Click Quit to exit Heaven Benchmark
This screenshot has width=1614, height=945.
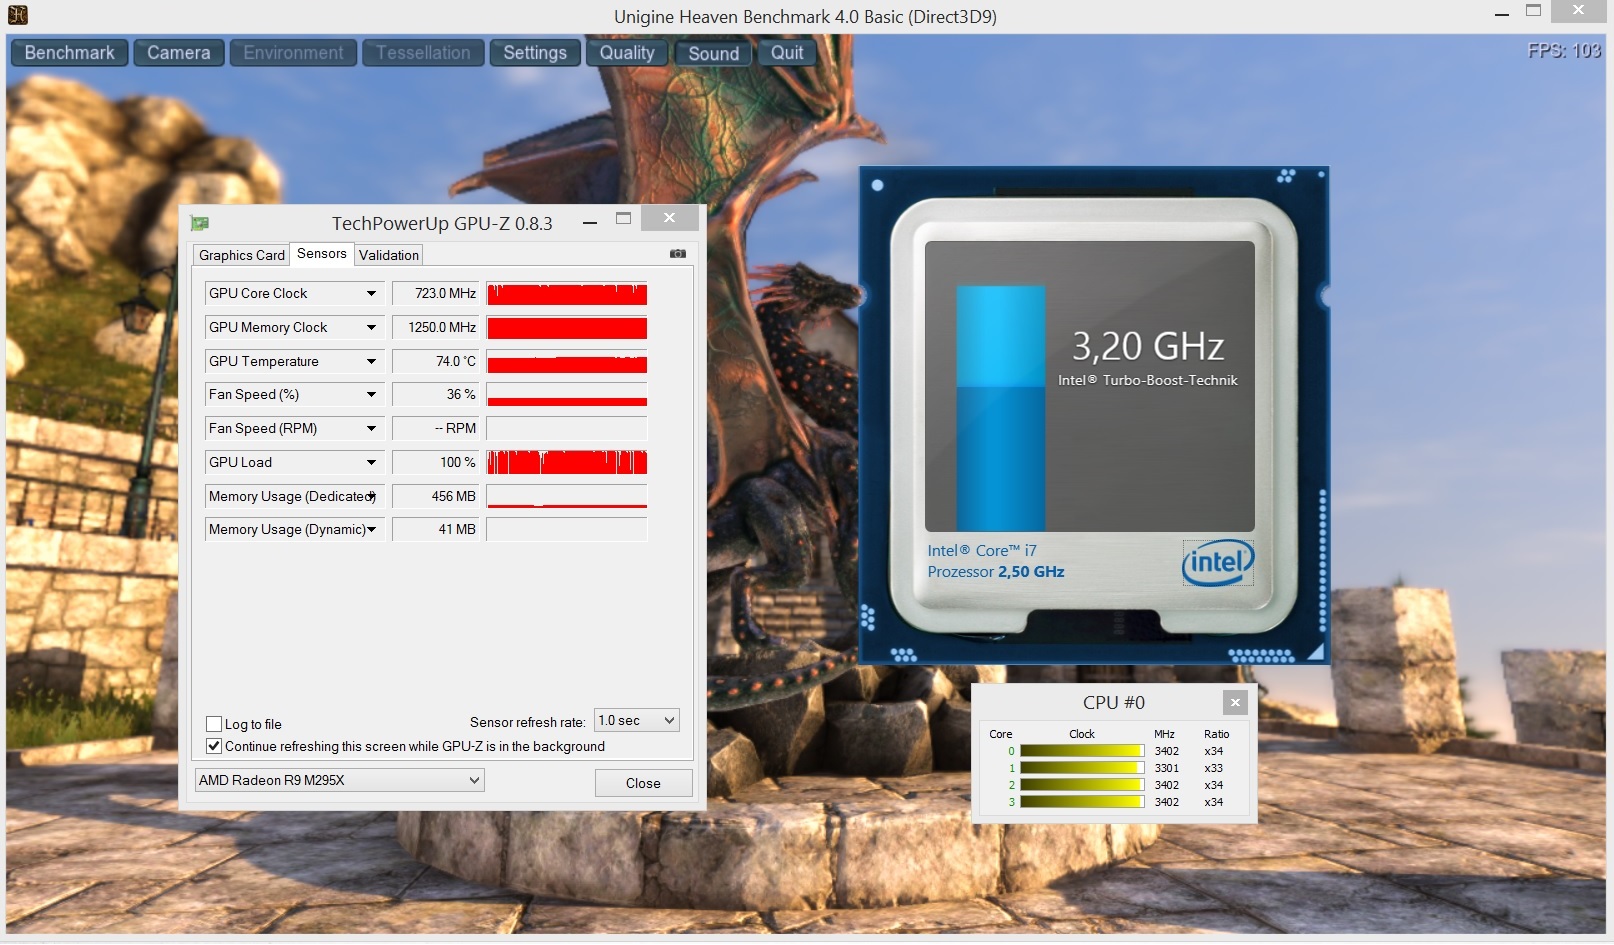click(787, 53)
